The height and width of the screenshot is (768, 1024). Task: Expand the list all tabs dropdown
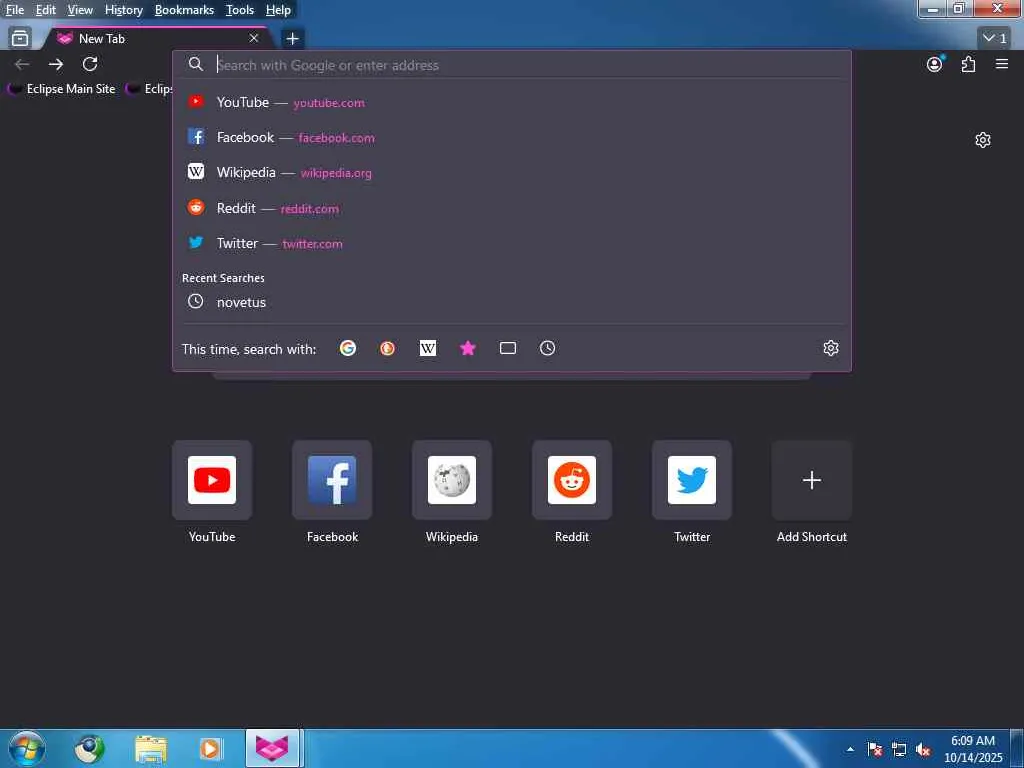(x=994, y=39)
